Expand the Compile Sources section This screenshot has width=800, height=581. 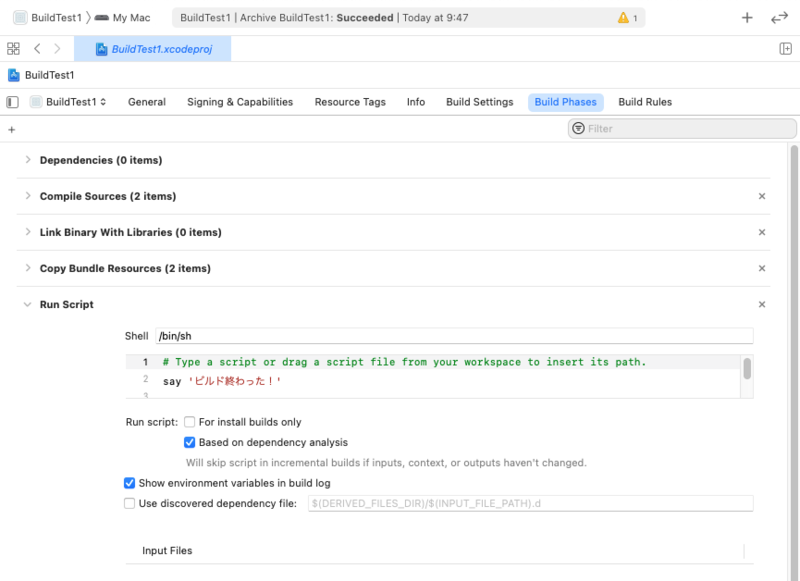pos(28,196)
